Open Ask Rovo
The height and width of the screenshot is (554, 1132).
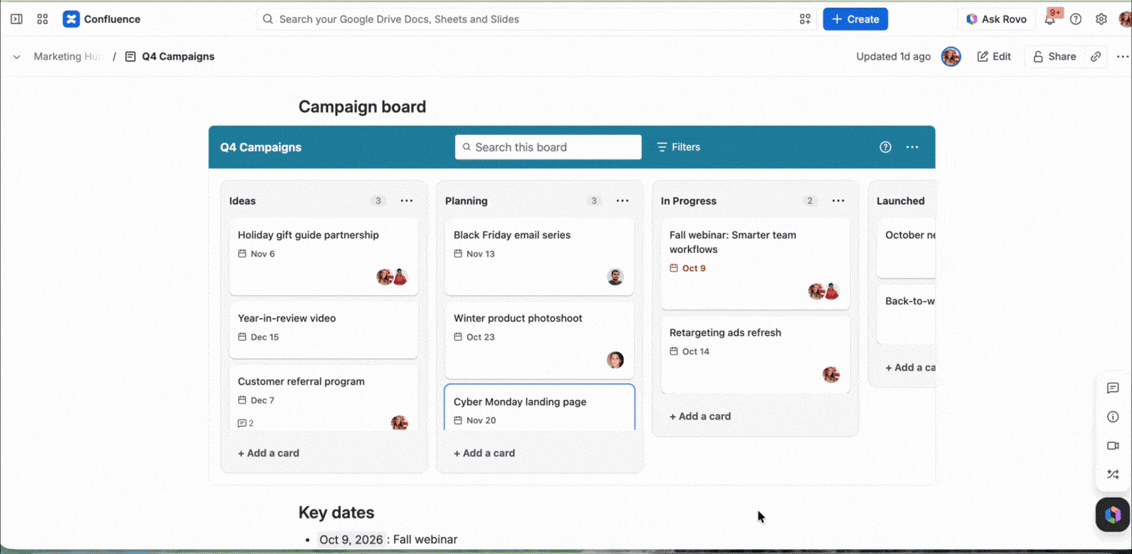point(996,20)
